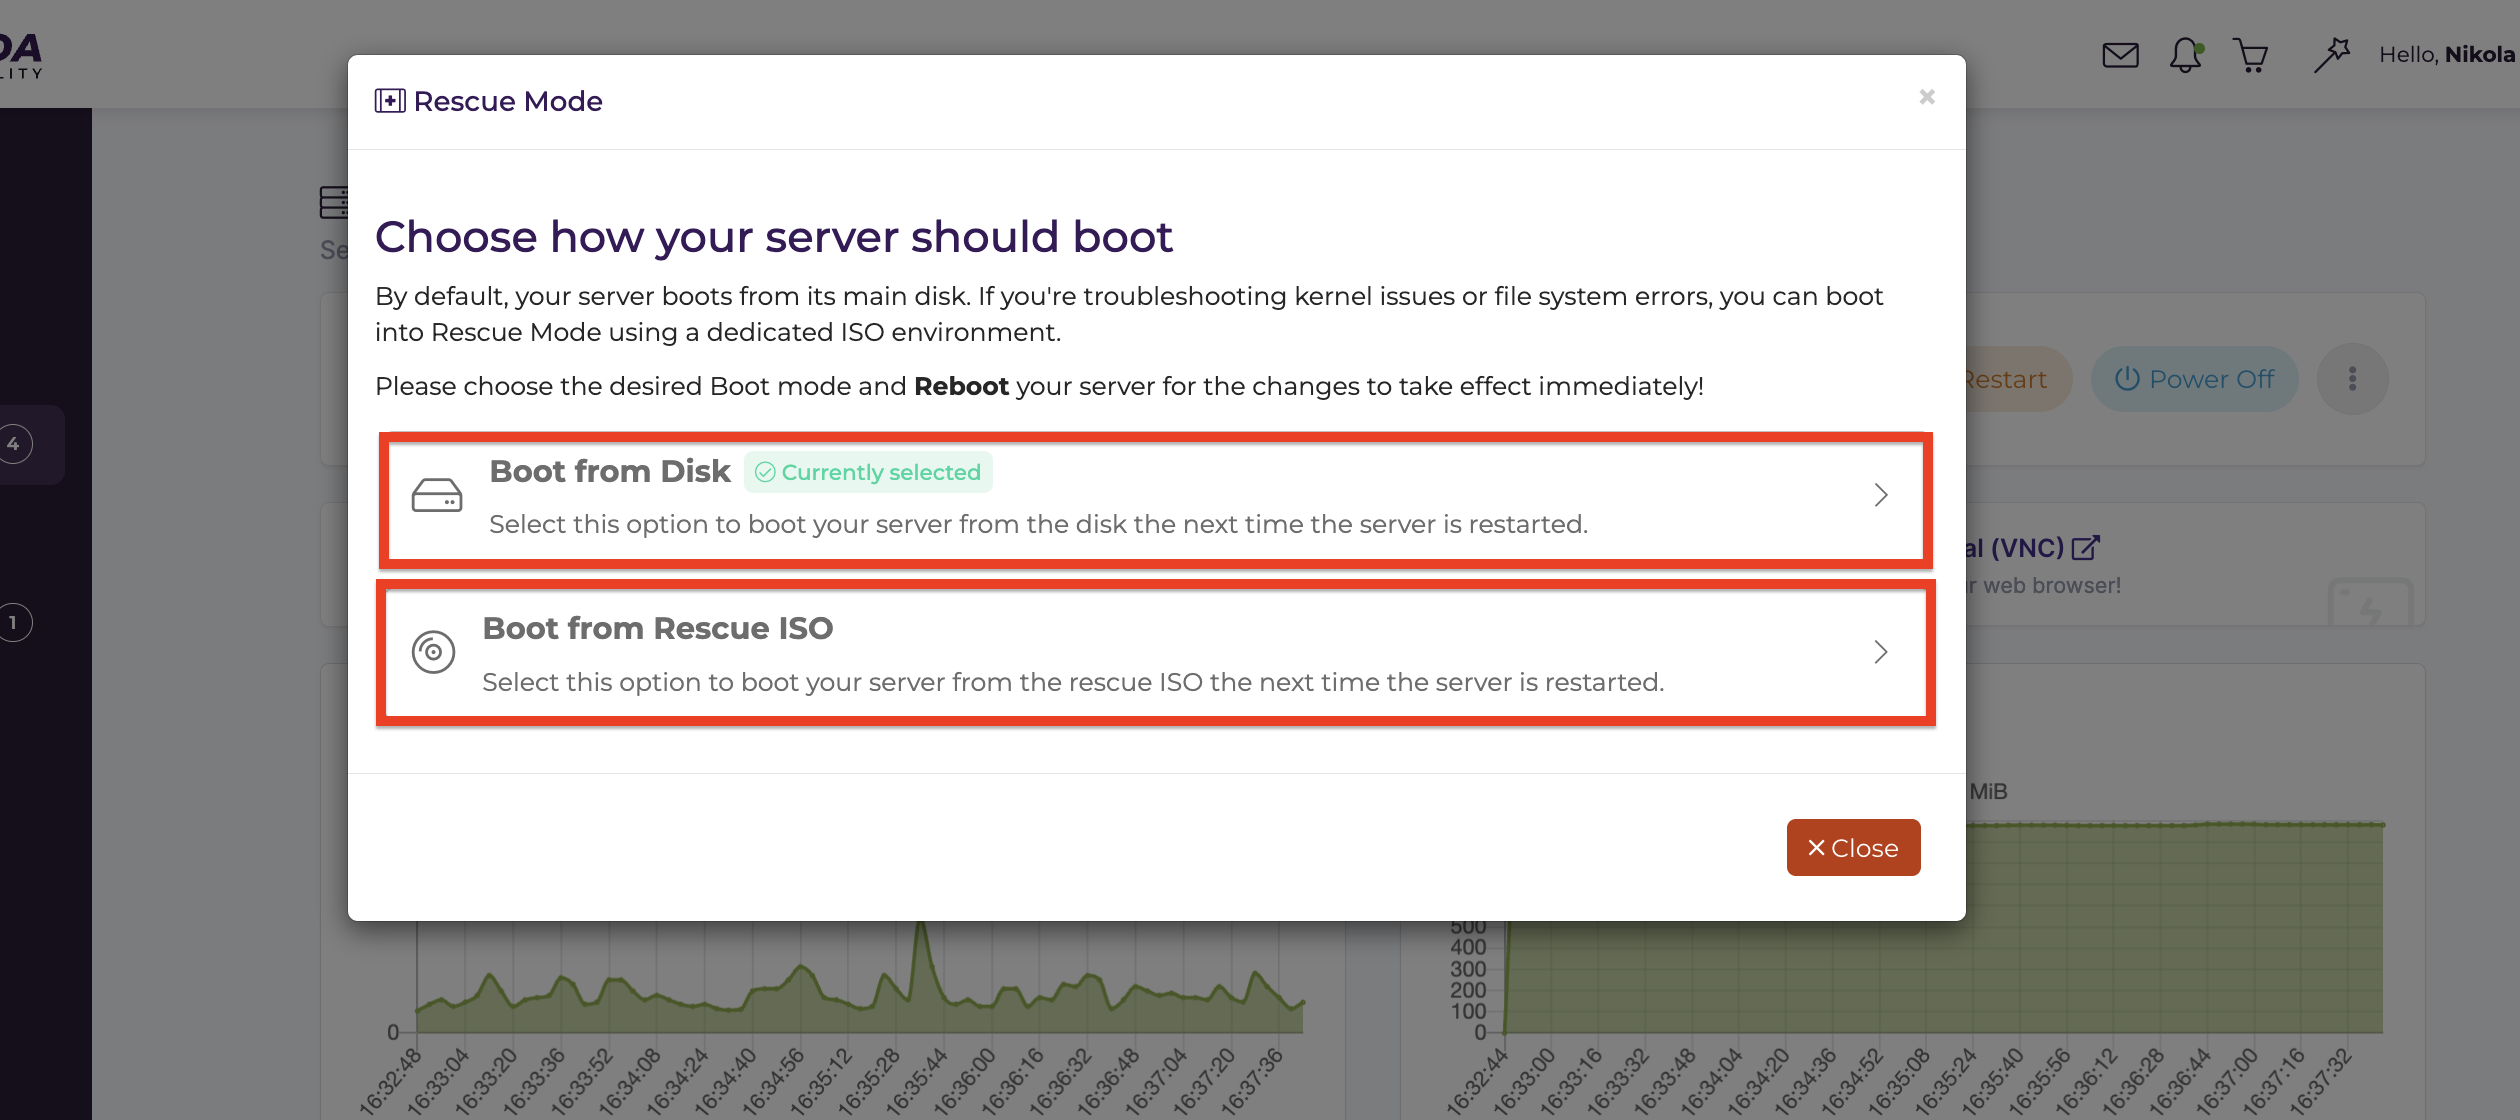Click the Currently selected badge
This screenshot has height=1120, width=2520.
tap(868, 472)
